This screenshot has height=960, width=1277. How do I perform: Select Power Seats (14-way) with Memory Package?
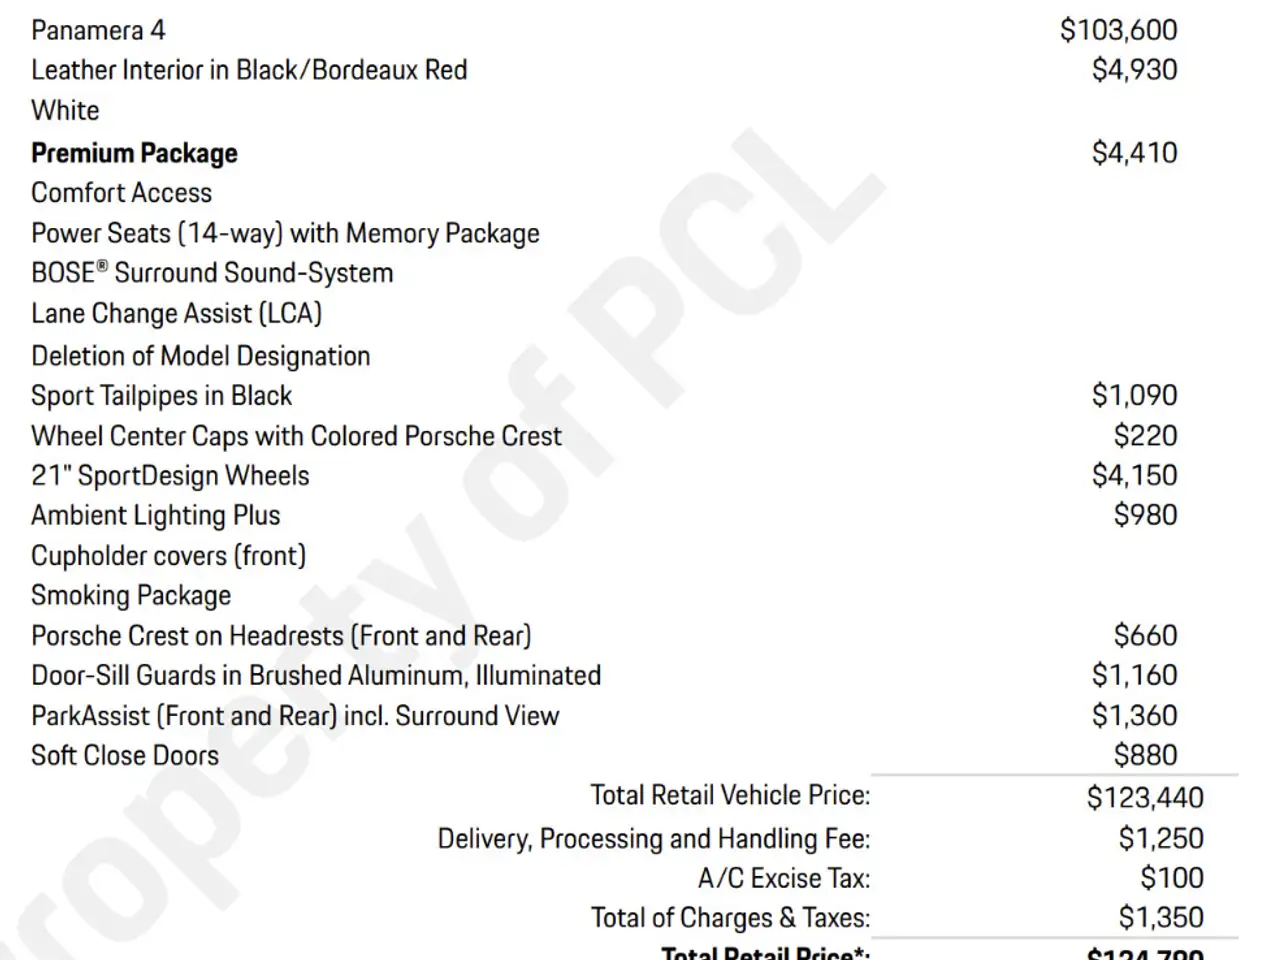pos(285,234)
